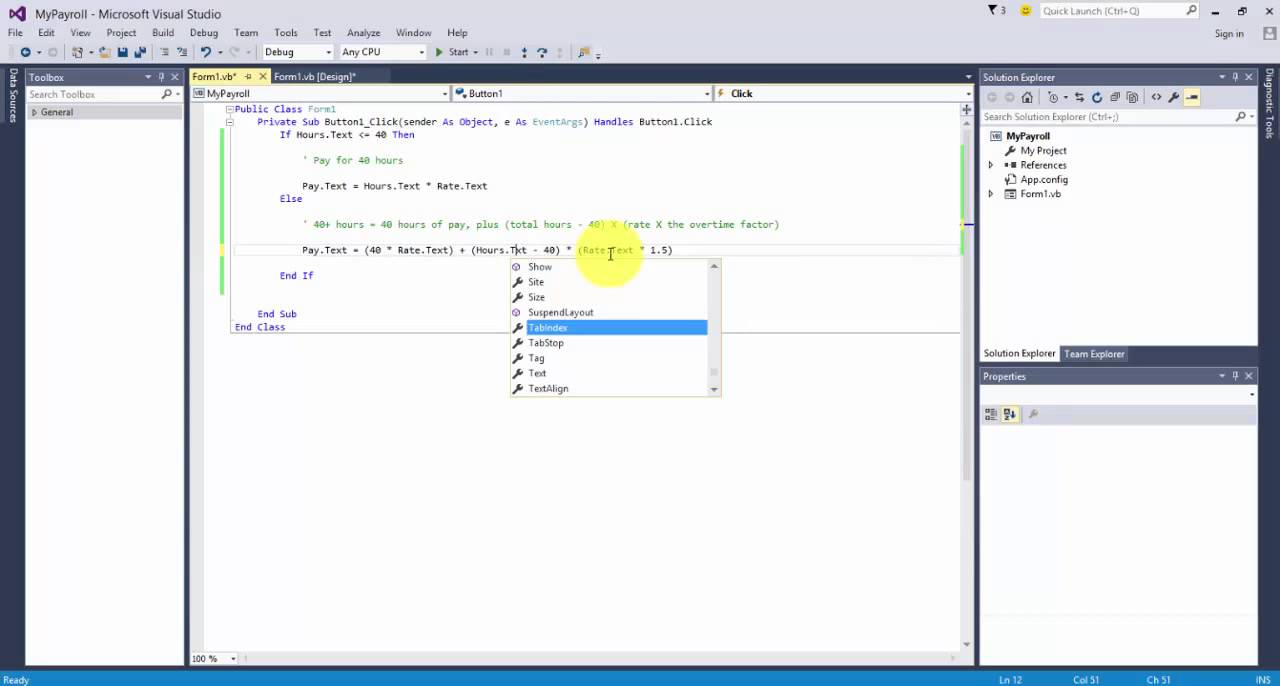
Task: Click the Search Solution Explorer field
Action: pos(1118,117)
